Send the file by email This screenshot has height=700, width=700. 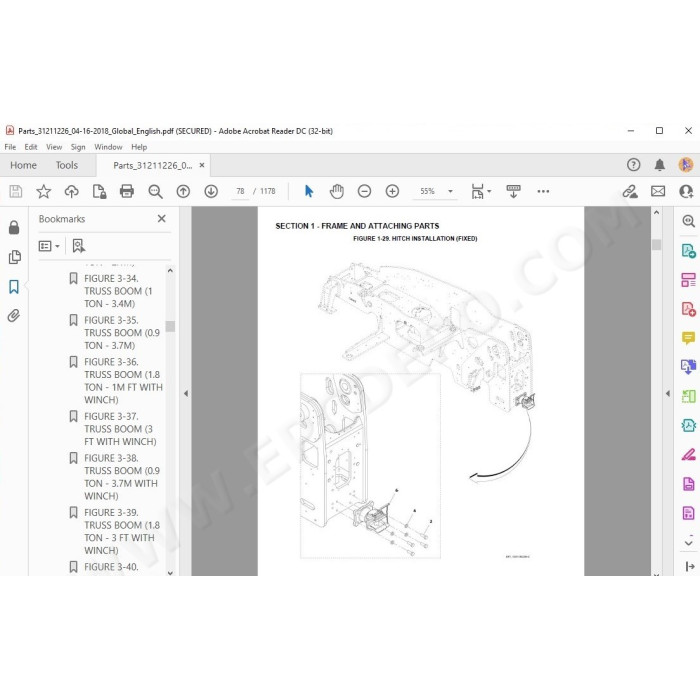[658, 192]
